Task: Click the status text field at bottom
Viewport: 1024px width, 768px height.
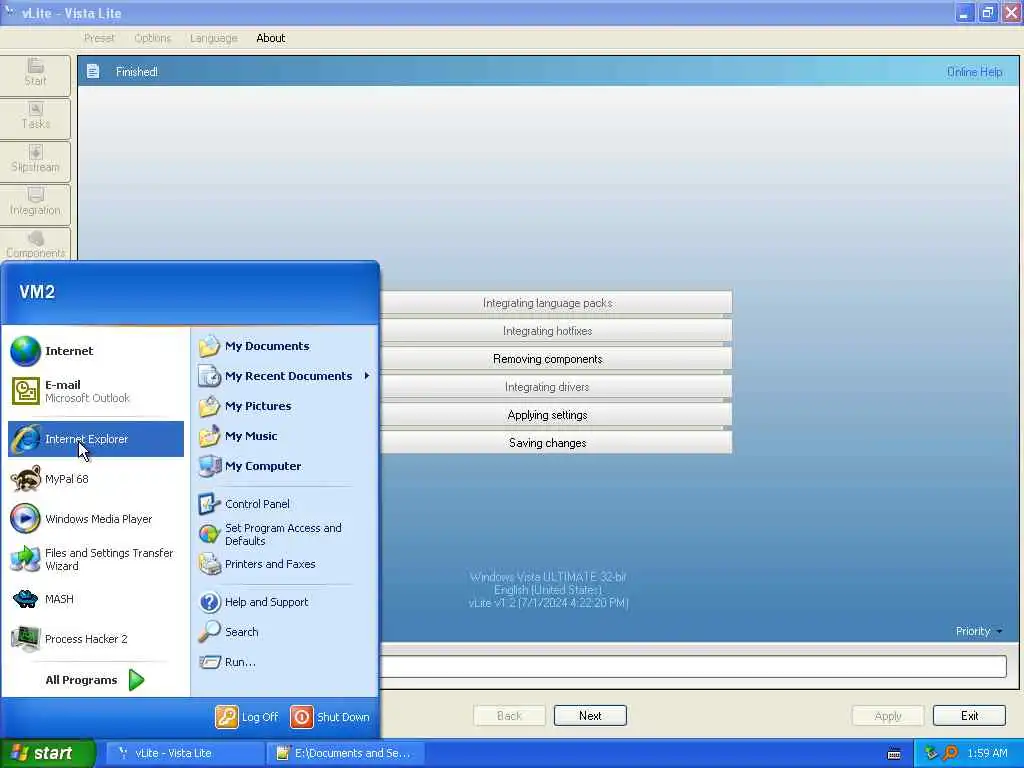Action: pos(693,666)
